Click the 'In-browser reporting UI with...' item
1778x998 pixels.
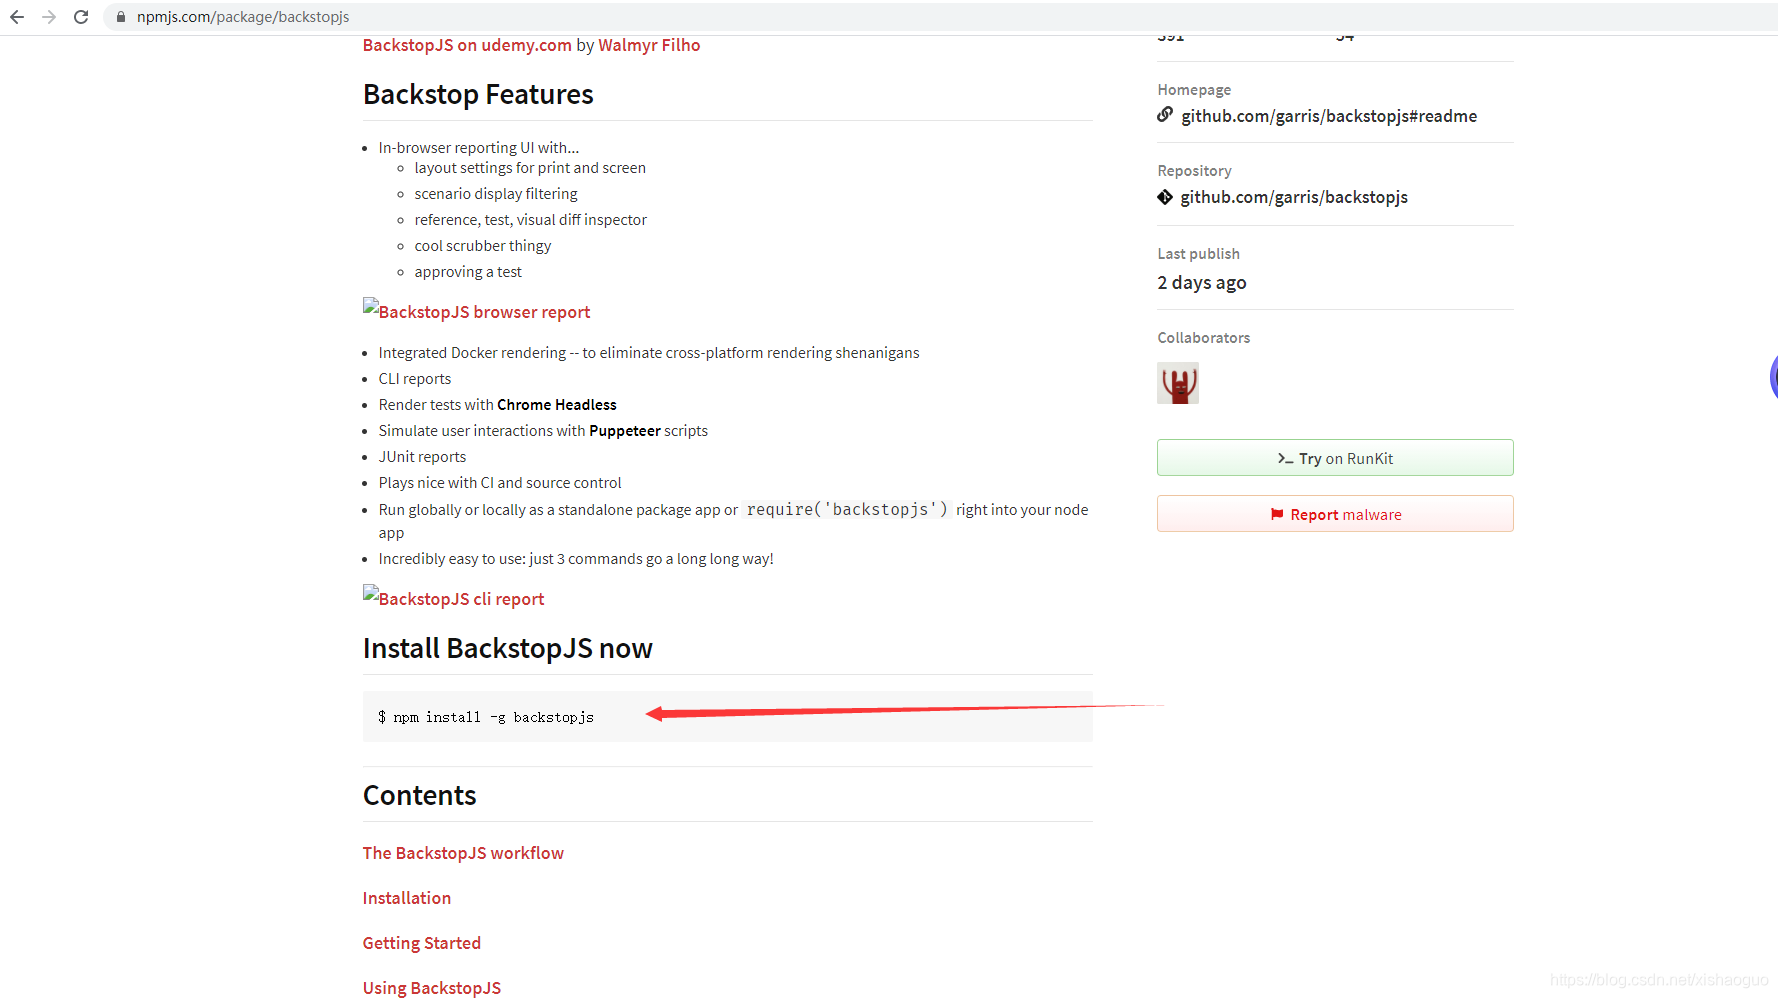point(479,148)
